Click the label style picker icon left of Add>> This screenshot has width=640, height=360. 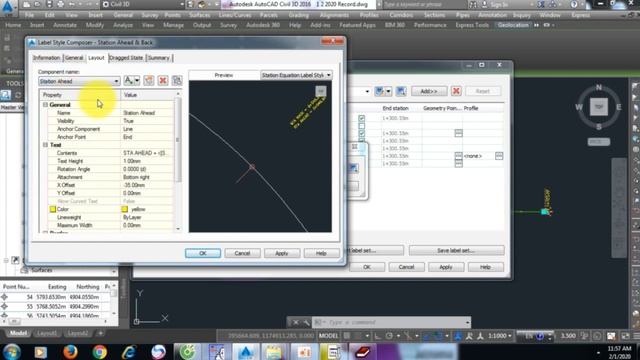pos(380,91)
